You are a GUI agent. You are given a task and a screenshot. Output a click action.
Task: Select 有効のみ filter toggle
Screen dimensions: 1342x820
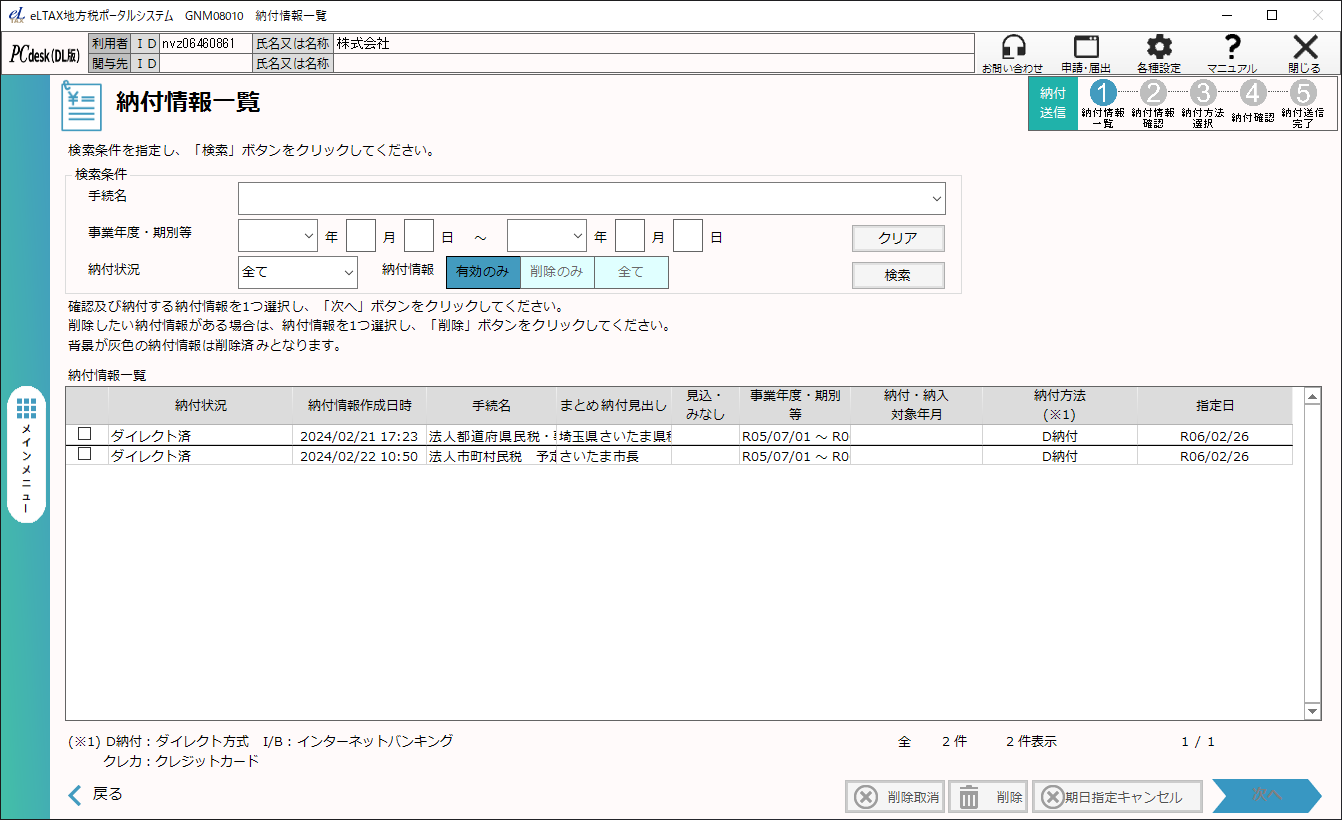coord(483,272)
